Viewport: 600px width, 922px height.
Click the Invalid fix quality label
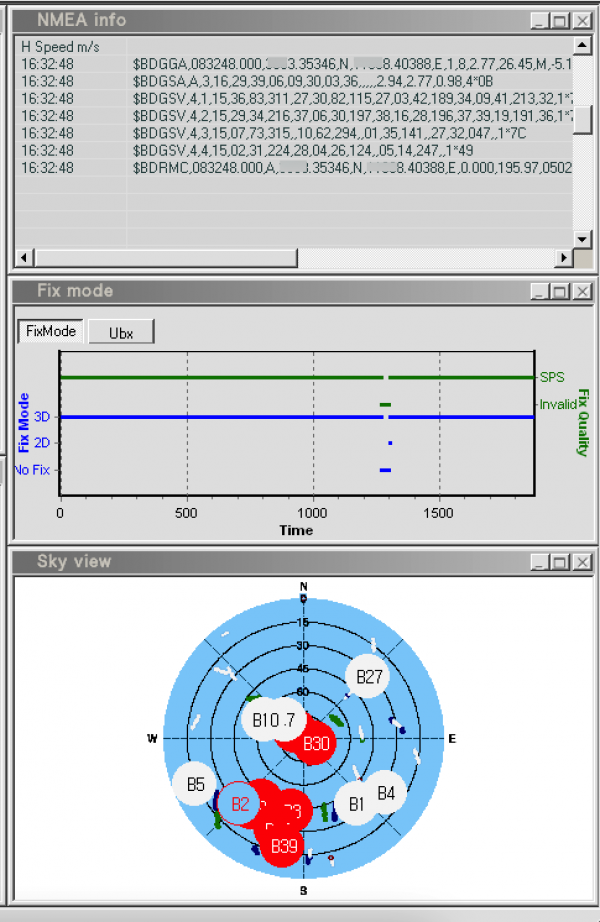pyautogui.click(x=558, y=405)
